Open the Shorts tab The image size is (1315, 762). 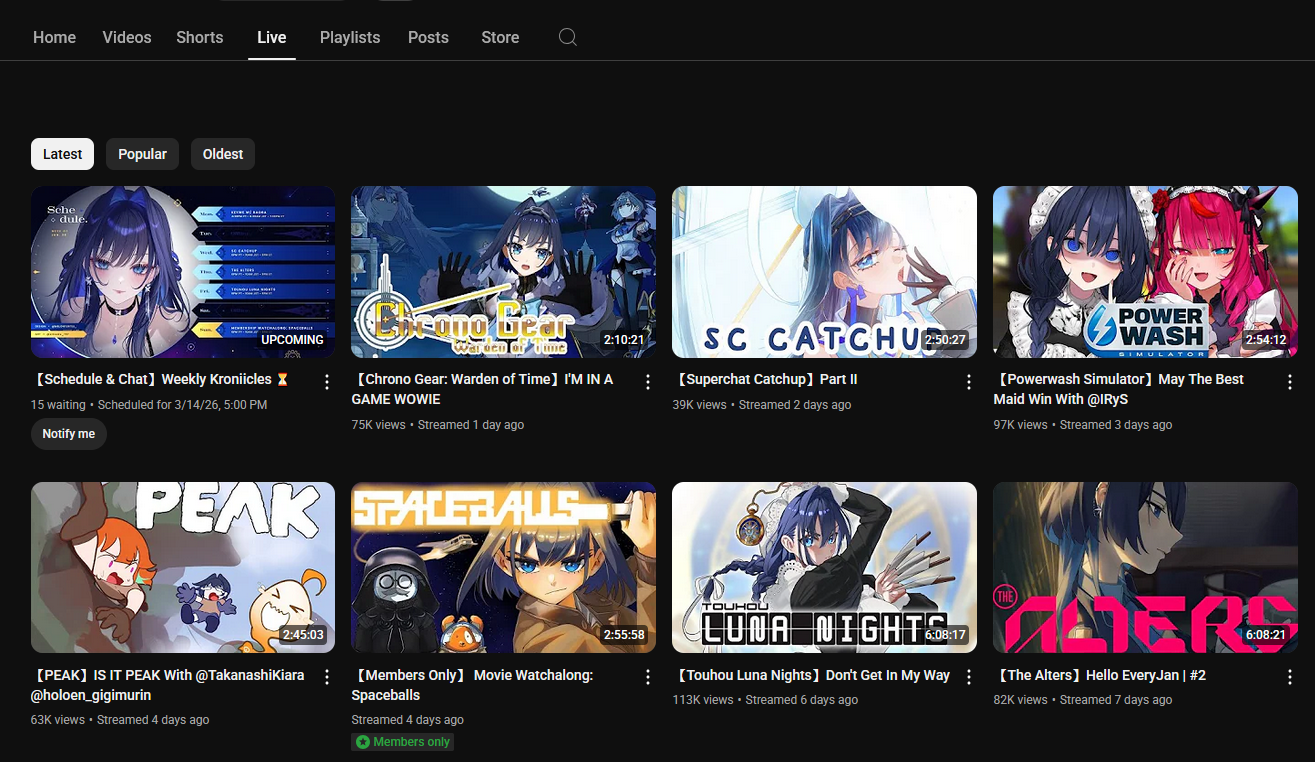click(200, 37)
